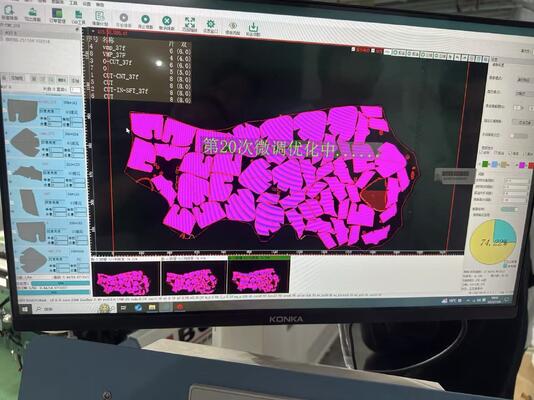Click the teal progress bar under the parts list
This screenshot has height=400, width=534.
click(60, 283)
